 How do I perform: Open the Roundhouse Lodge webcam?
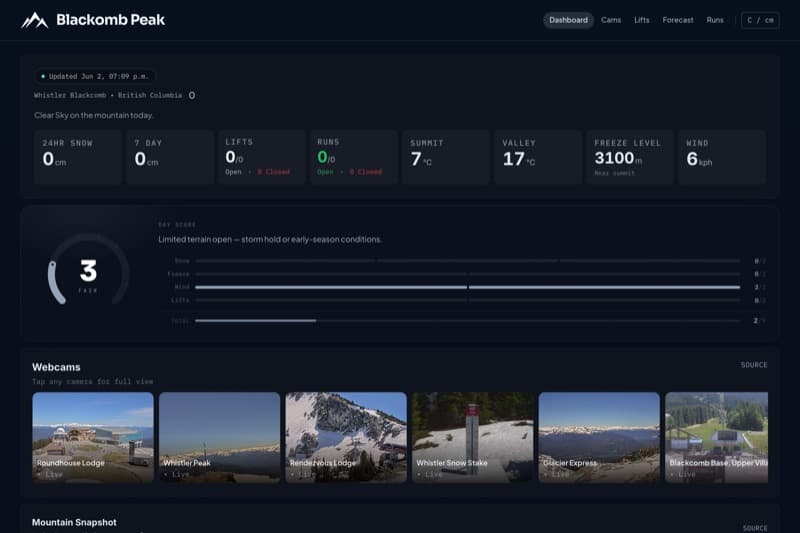(x=93, y=437)
